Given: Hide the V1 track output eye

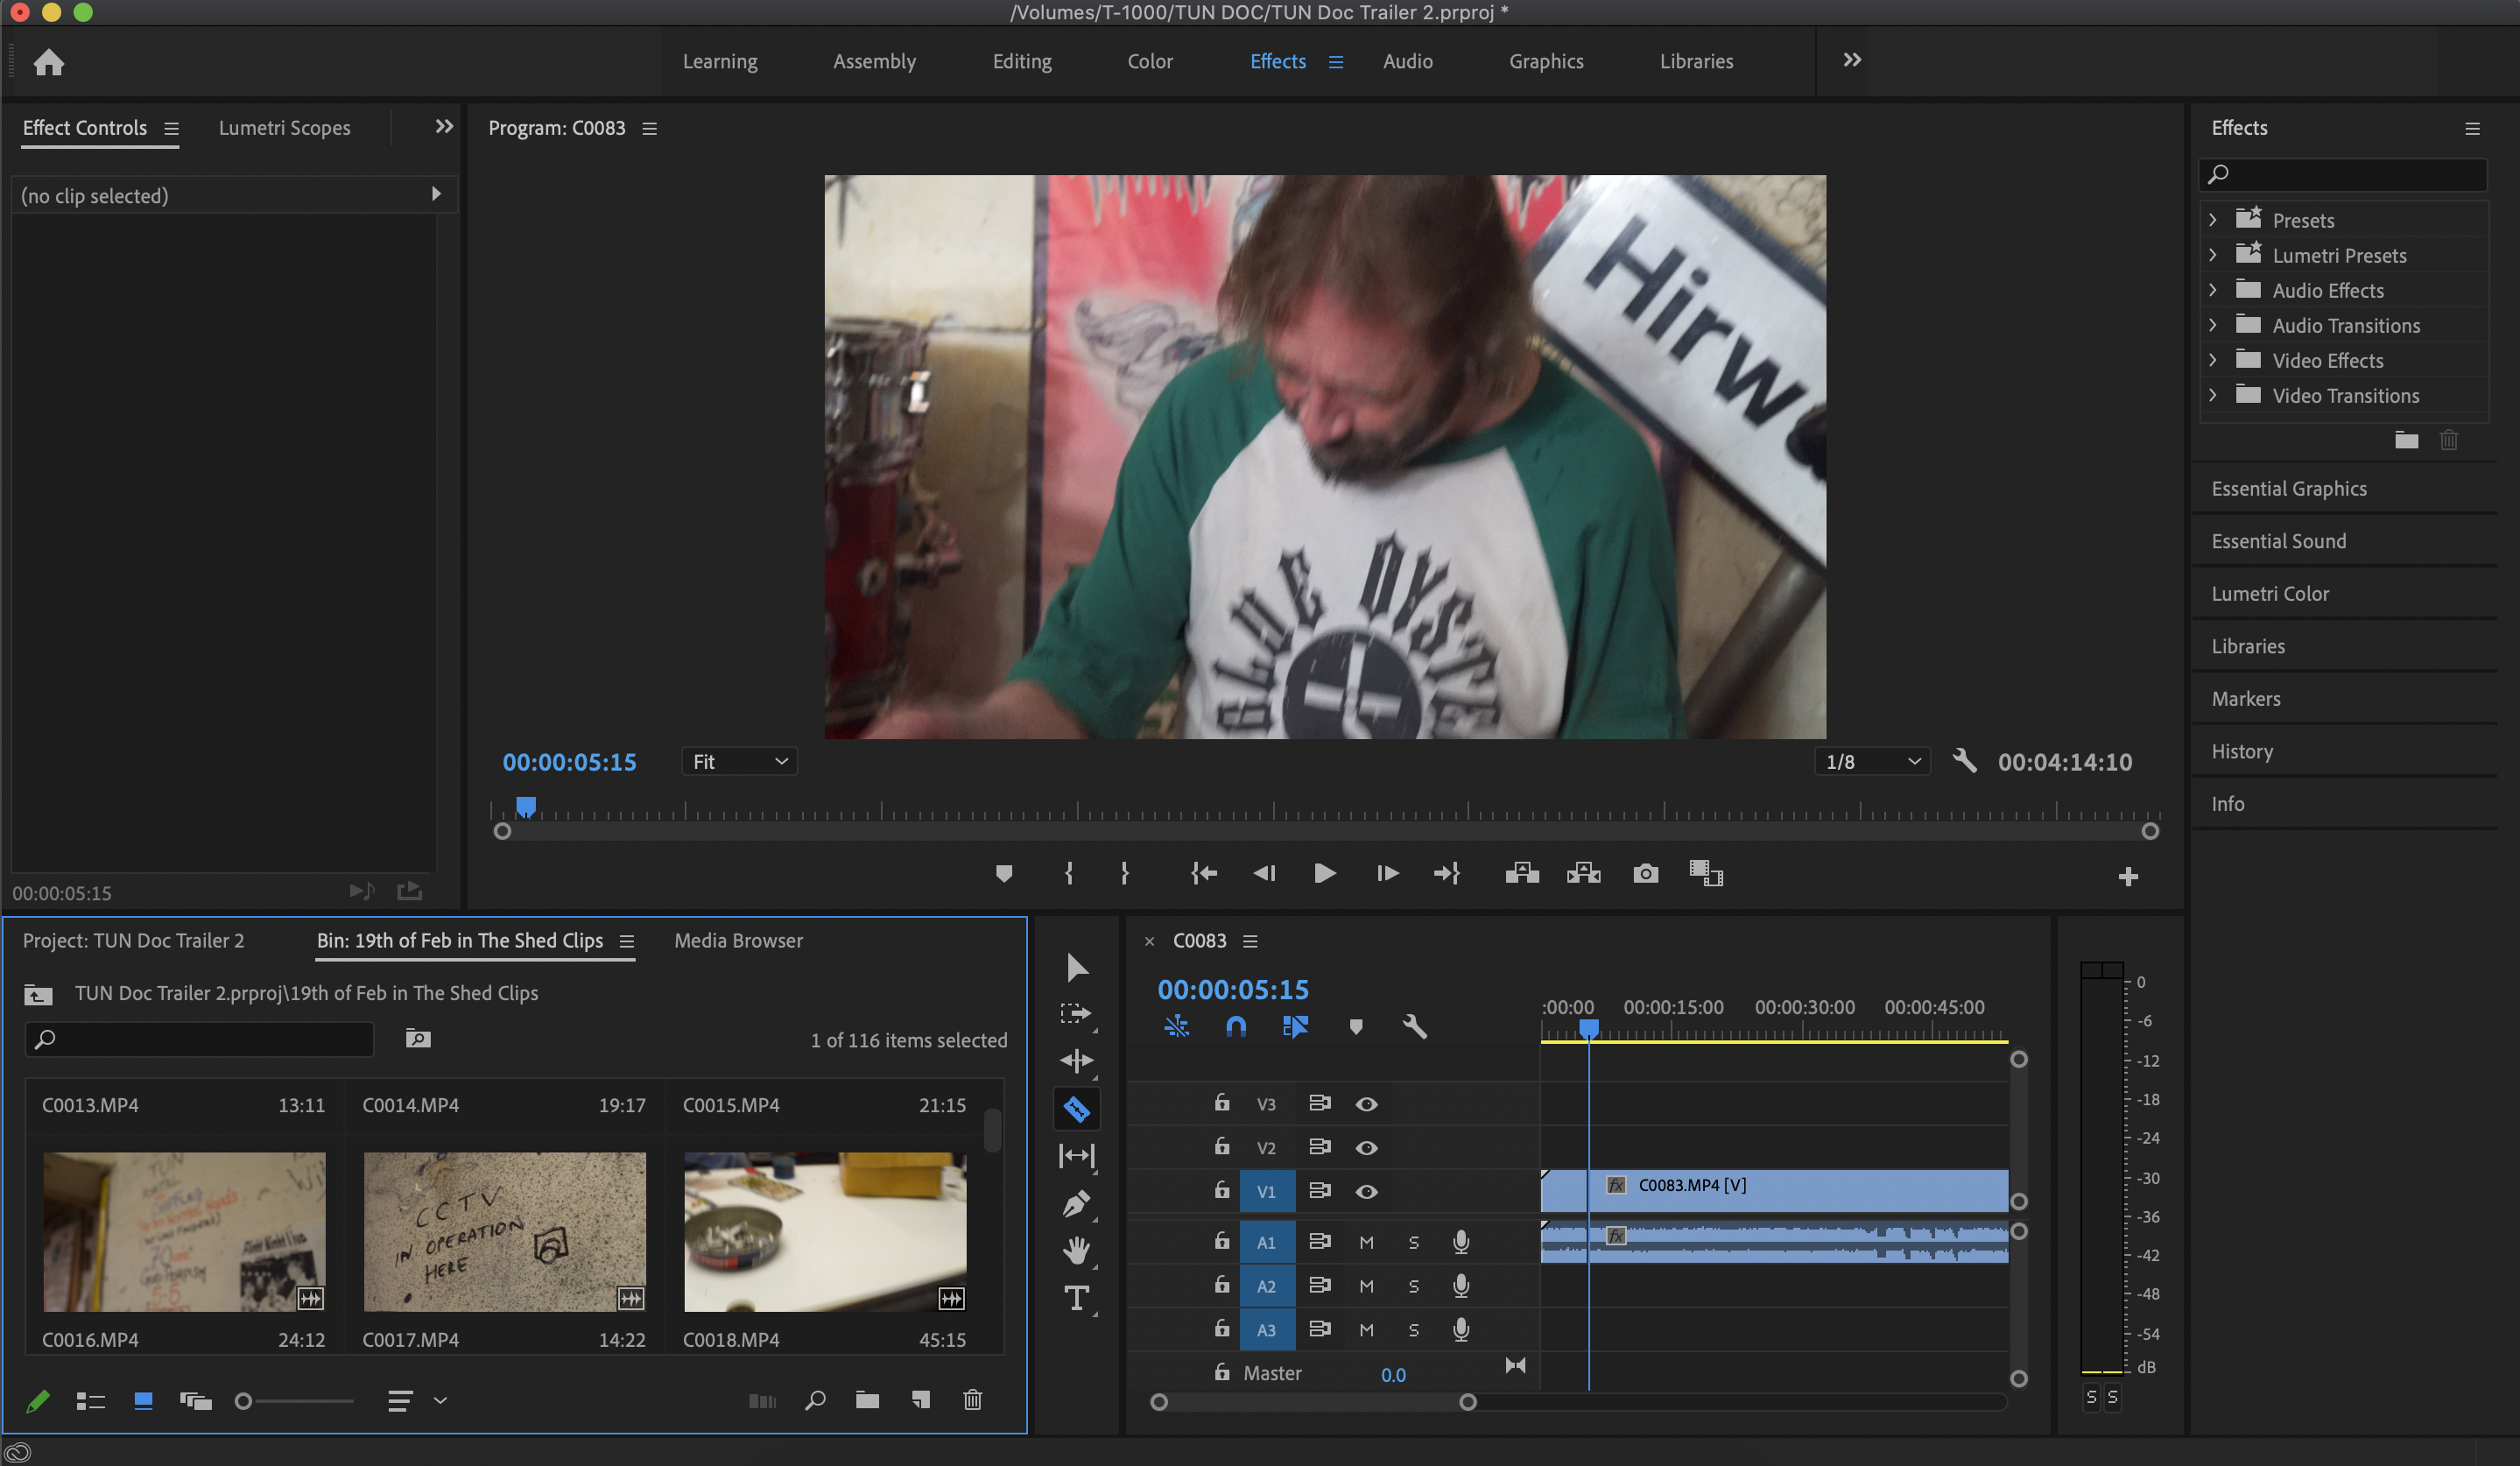Looking at the screenshot, I should click(x=1366, y=1191).
